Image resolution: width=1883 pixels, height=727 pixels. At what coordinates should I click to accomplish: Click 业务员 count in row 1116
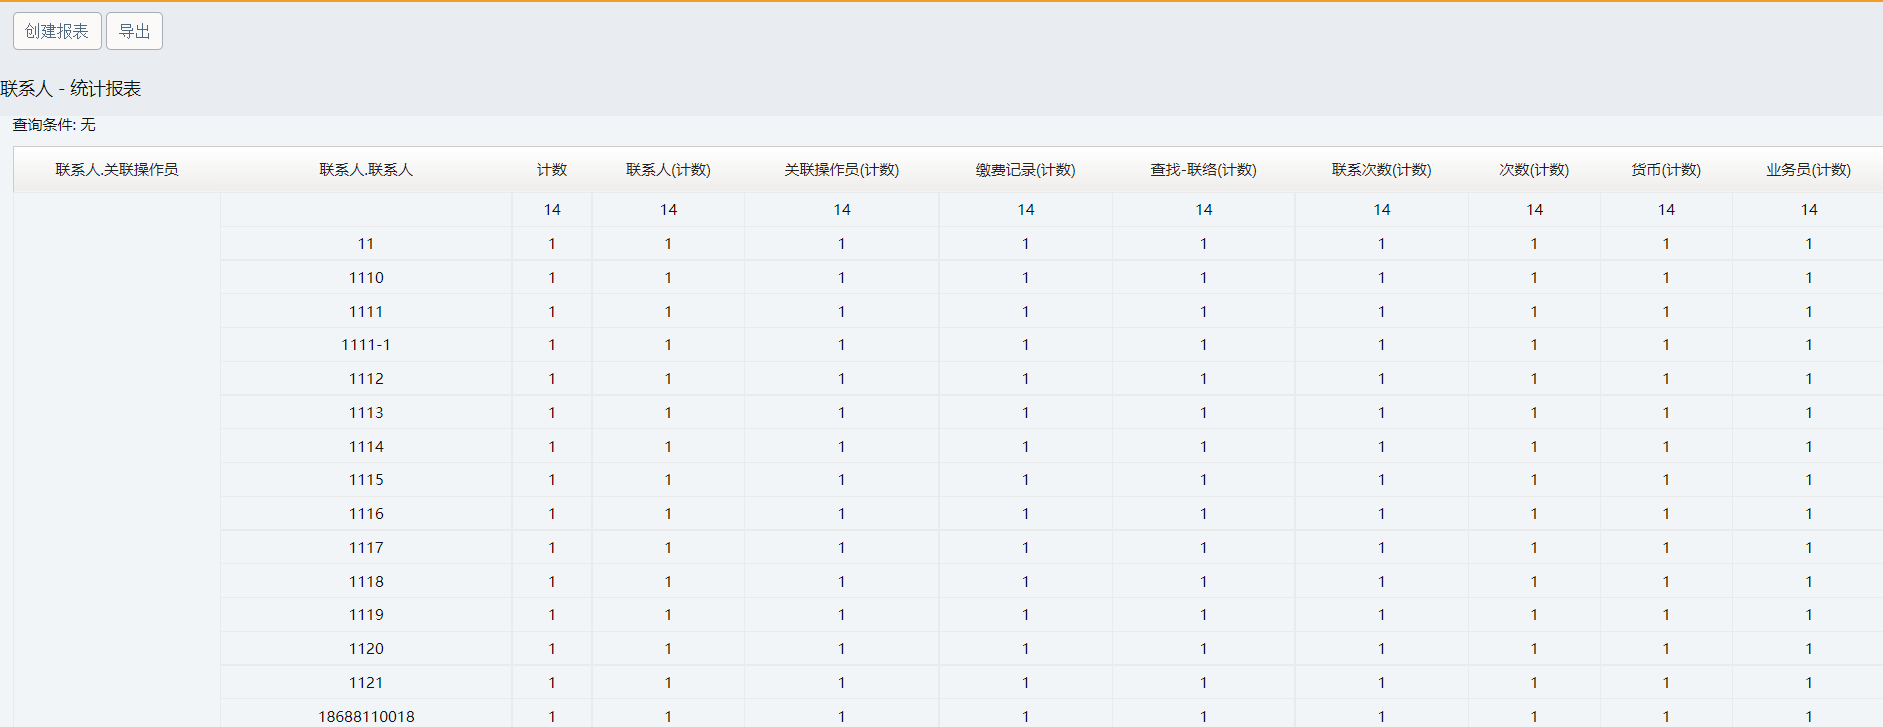coord(1808,514)
